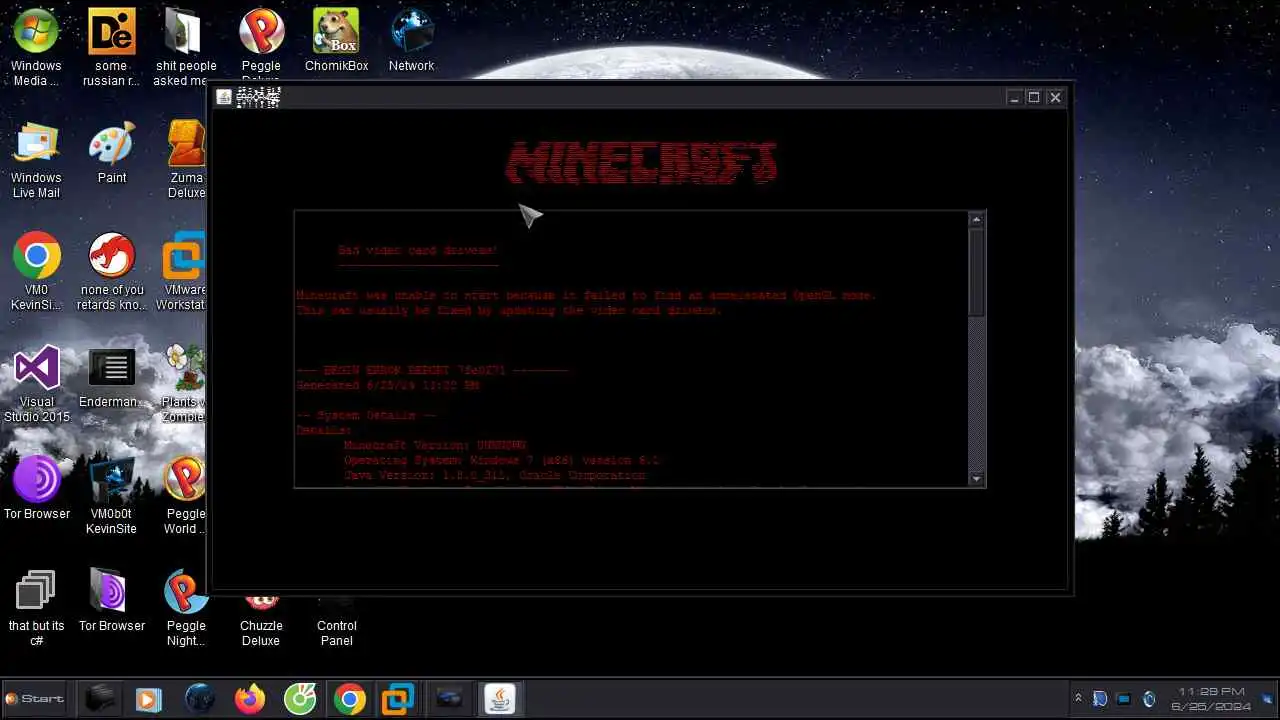Click the Start button on the taskbar

(35, 699)
